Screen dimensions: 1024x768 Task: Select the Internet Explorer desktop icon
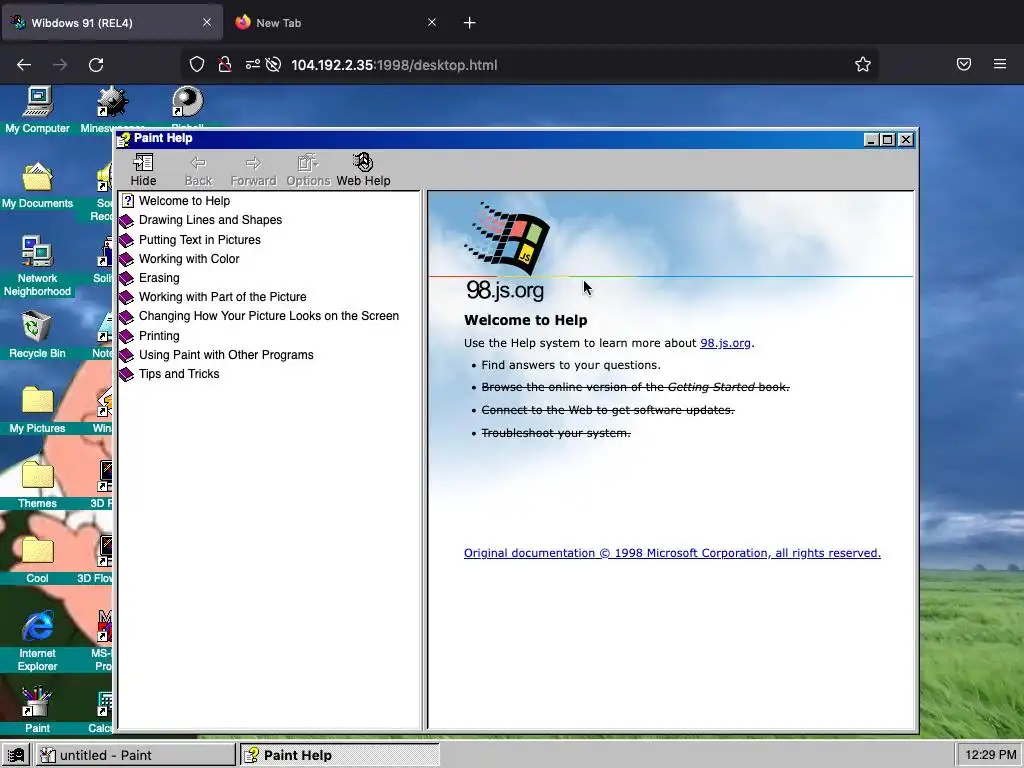pyautogui.click(x=37, y=641)
